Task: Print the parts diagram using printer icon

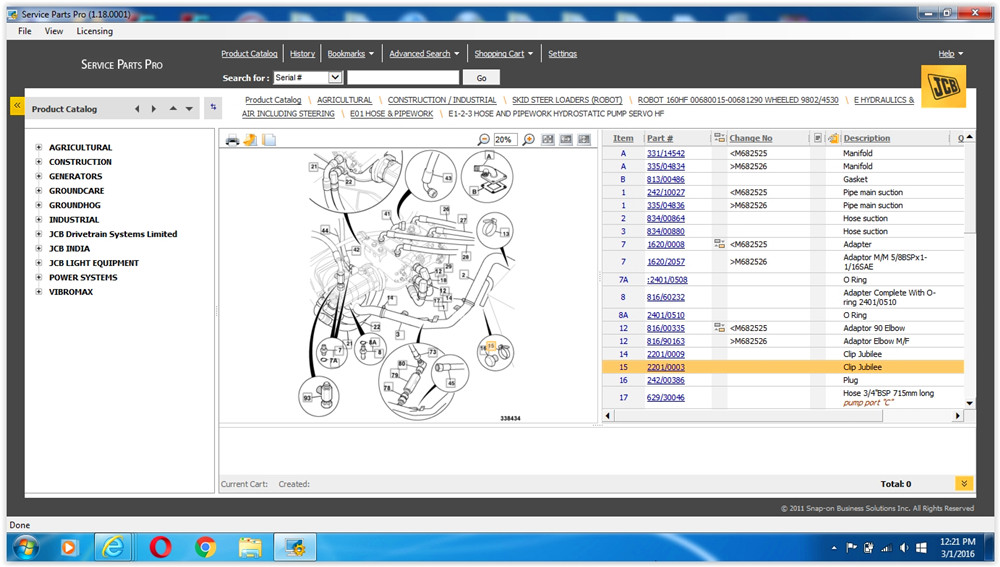Action: coord(233,140)
